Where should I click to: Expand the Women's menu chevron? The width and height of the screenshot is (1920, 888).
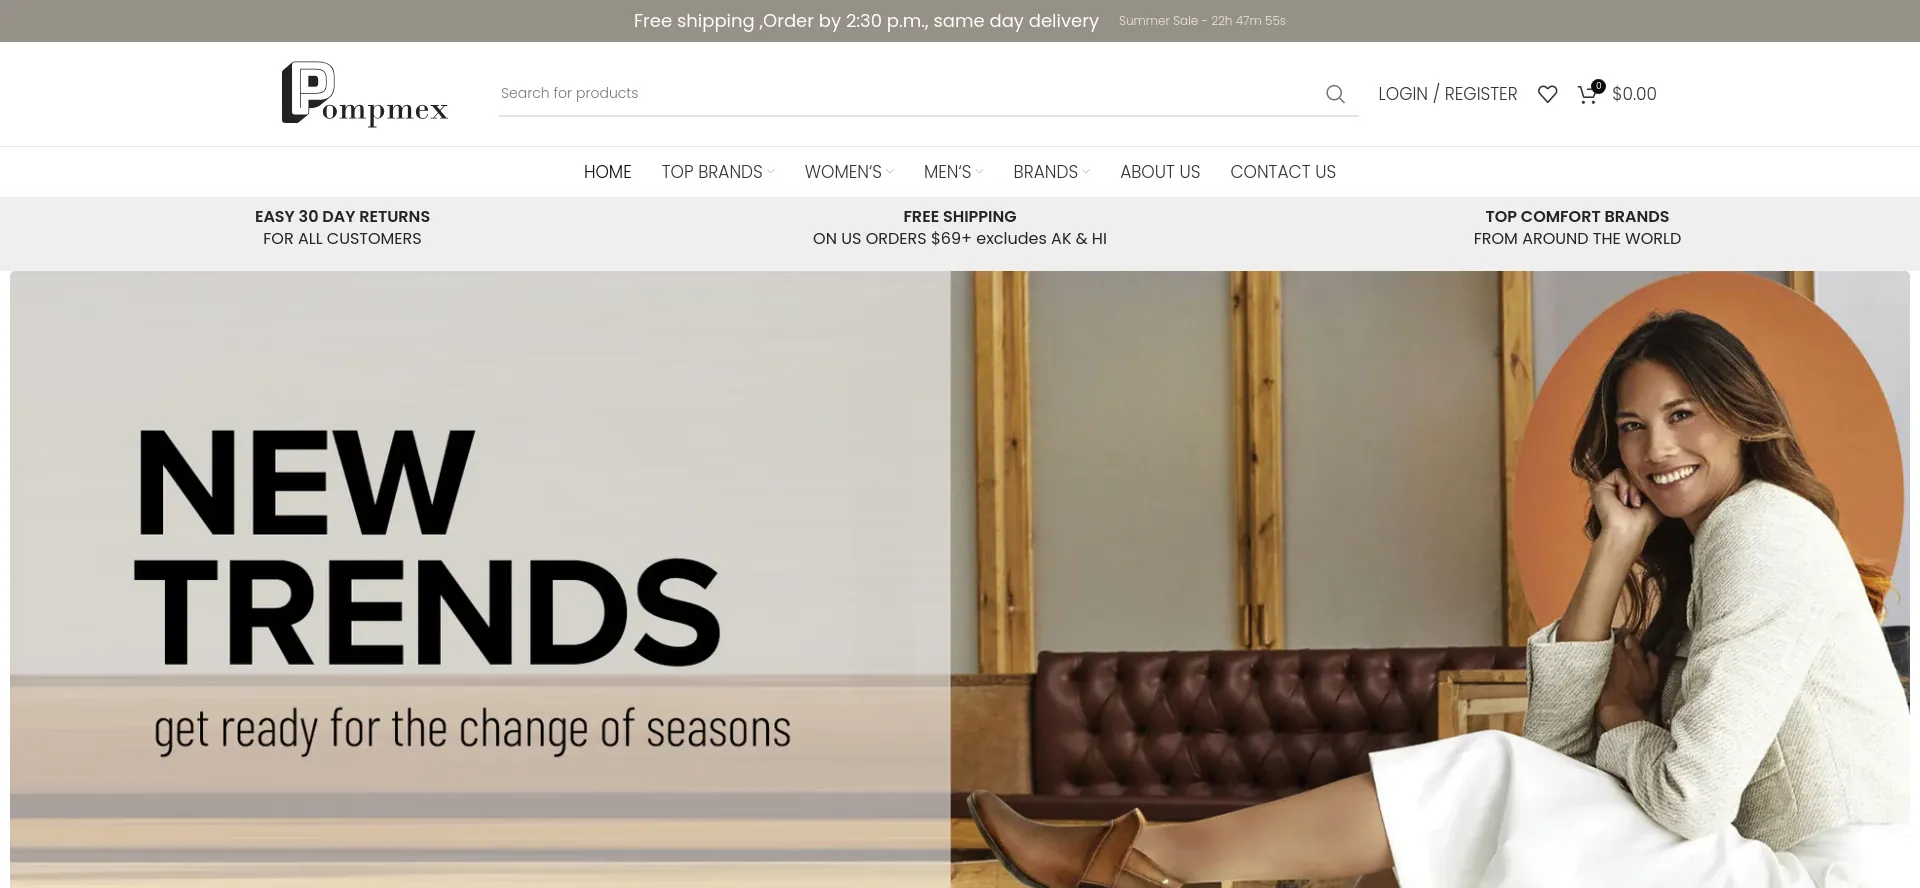pos(890,172)
